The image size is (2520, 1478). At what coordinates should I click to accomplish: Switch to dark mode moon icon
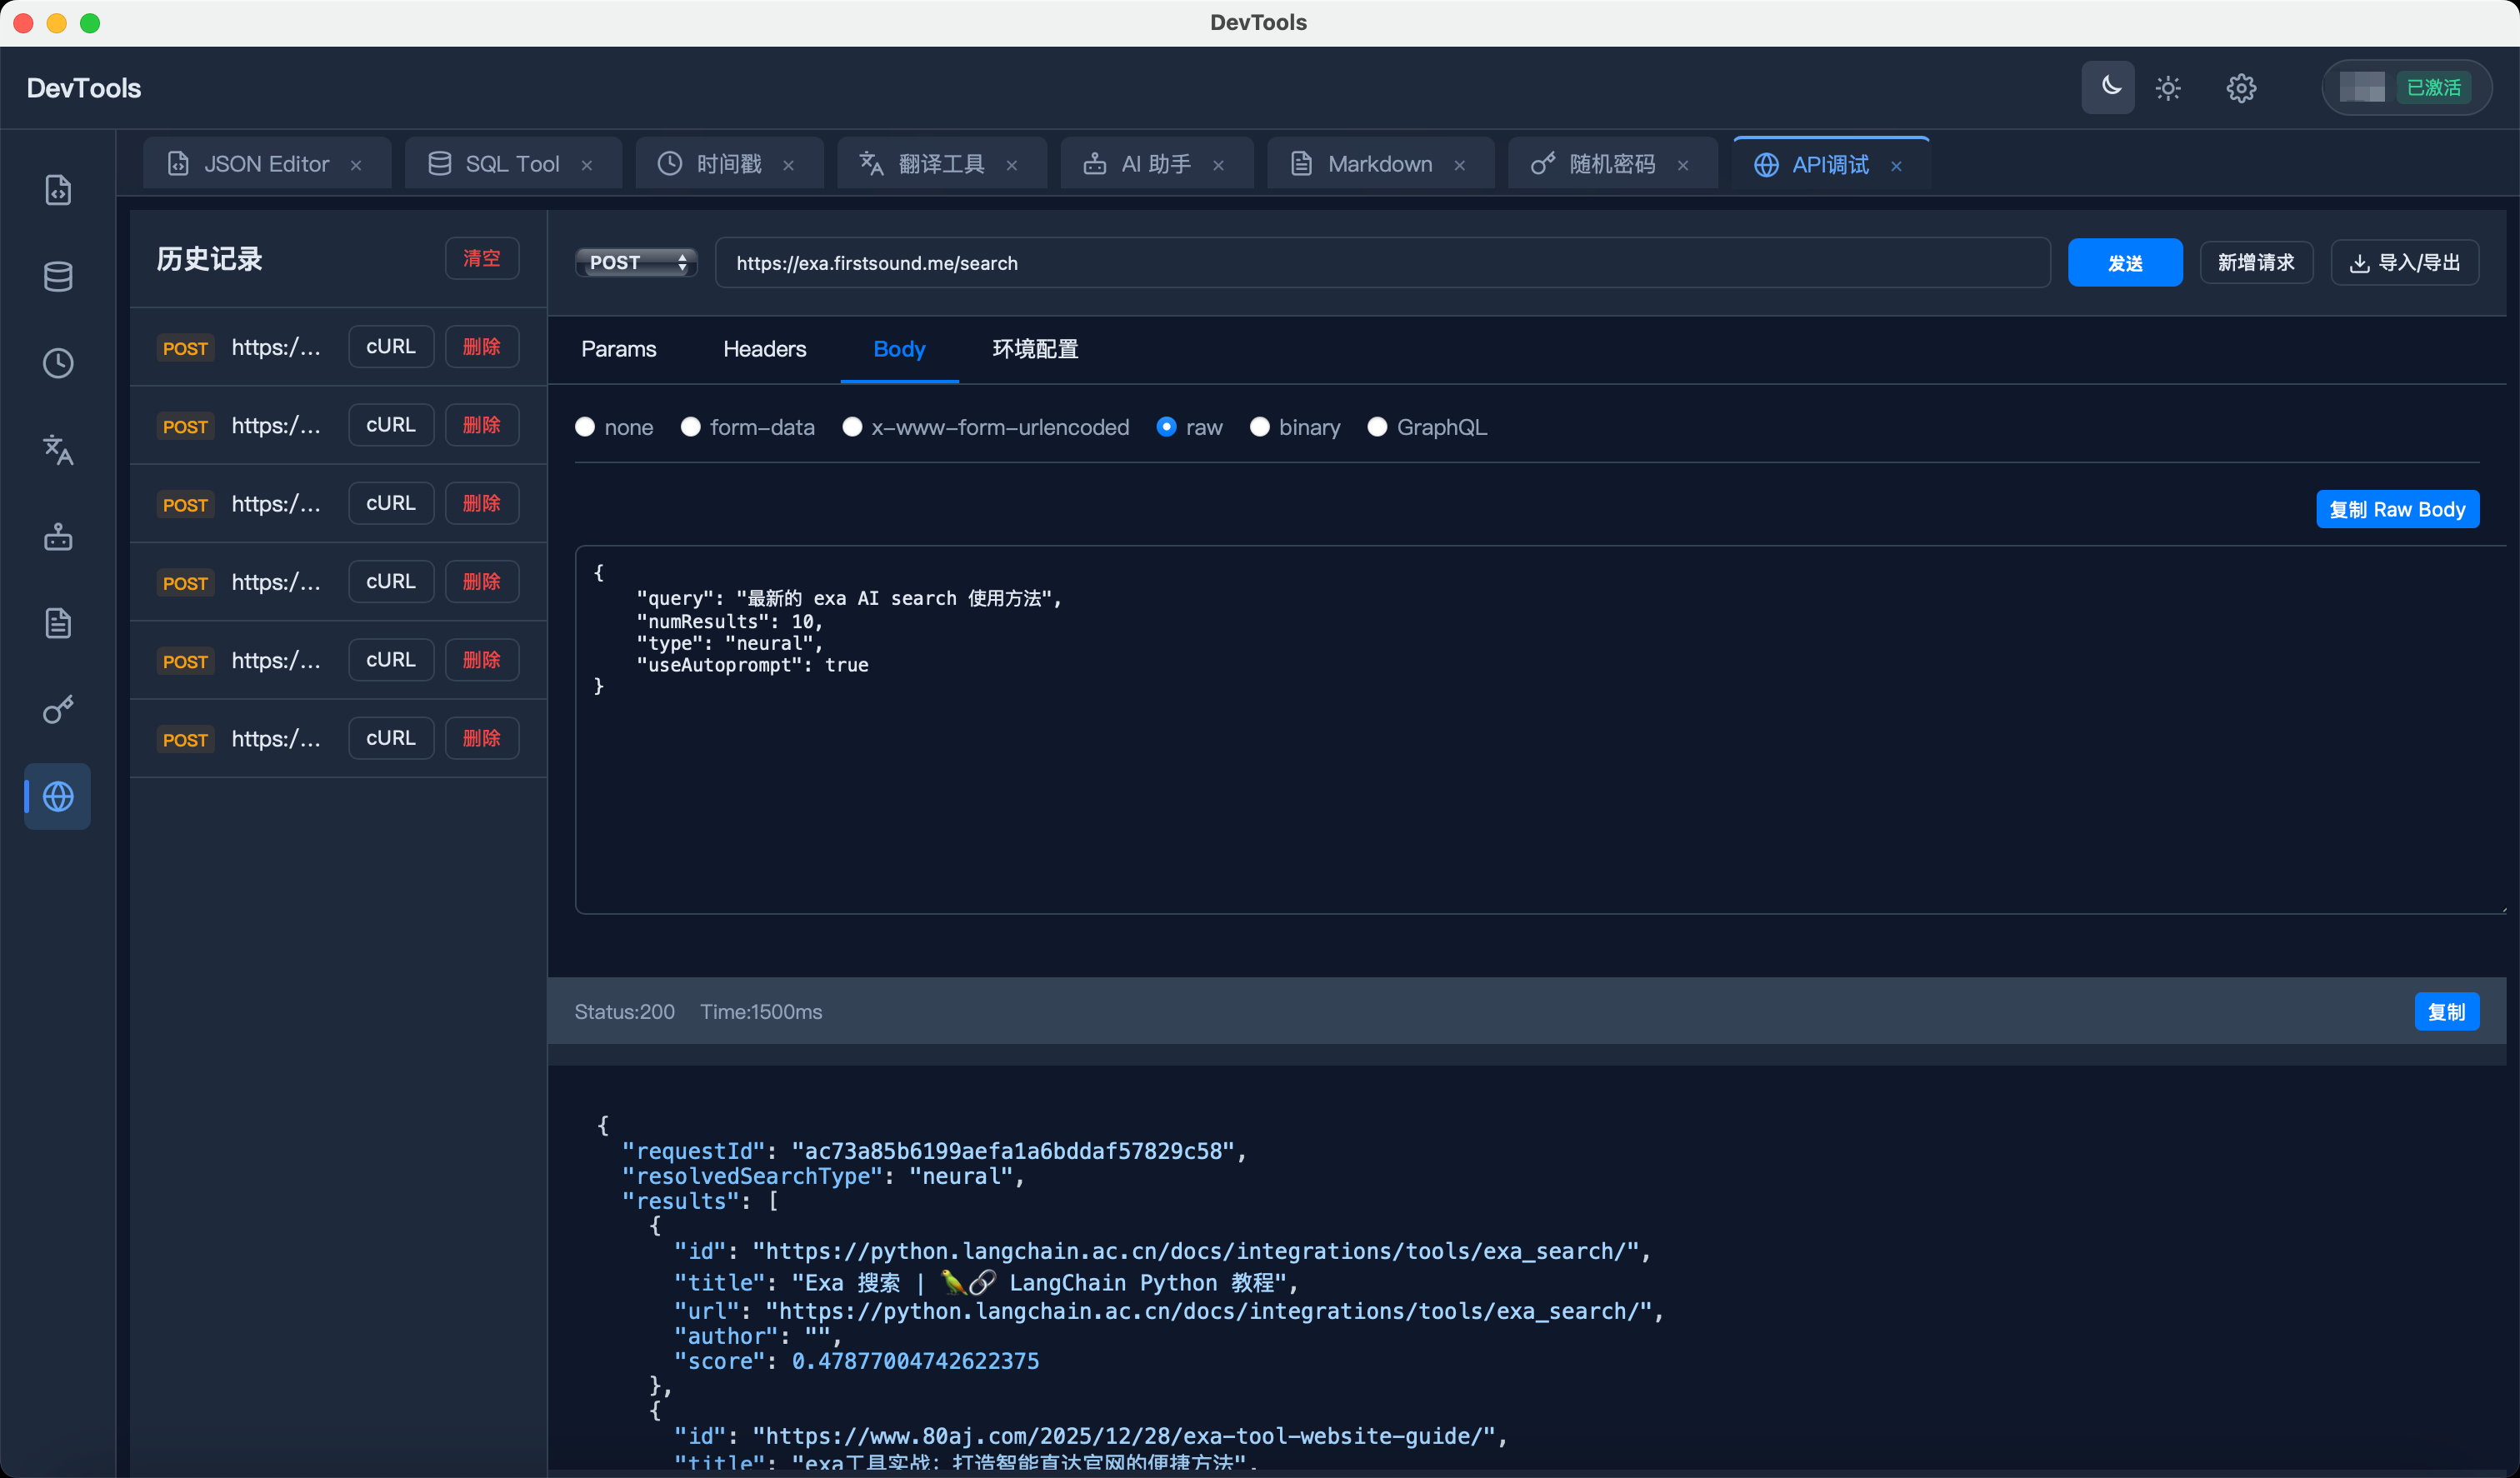(x=2109, y=87)
